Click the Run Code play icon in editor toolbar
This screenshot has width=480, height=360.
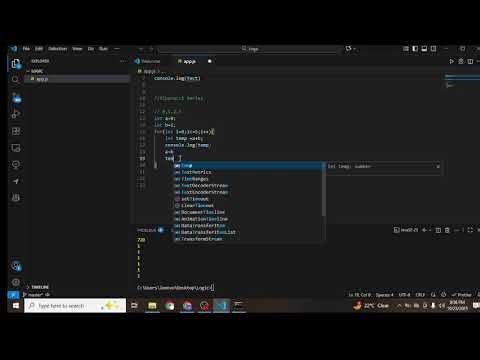tap(451, 61)
